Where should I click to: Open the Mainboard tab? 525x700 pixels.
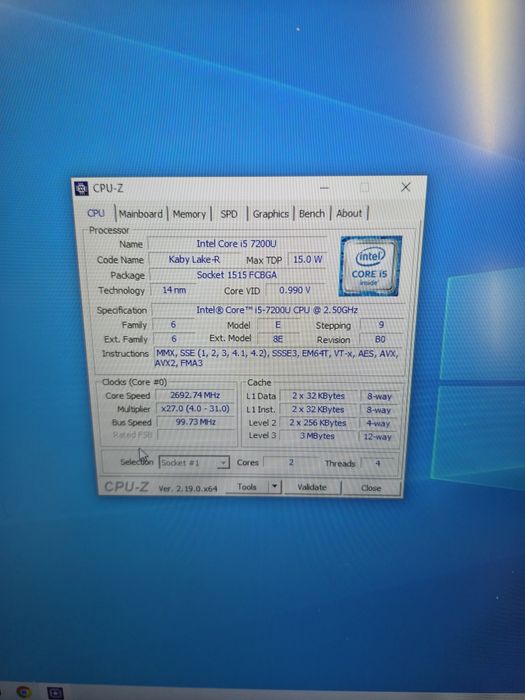pos(141,214)
